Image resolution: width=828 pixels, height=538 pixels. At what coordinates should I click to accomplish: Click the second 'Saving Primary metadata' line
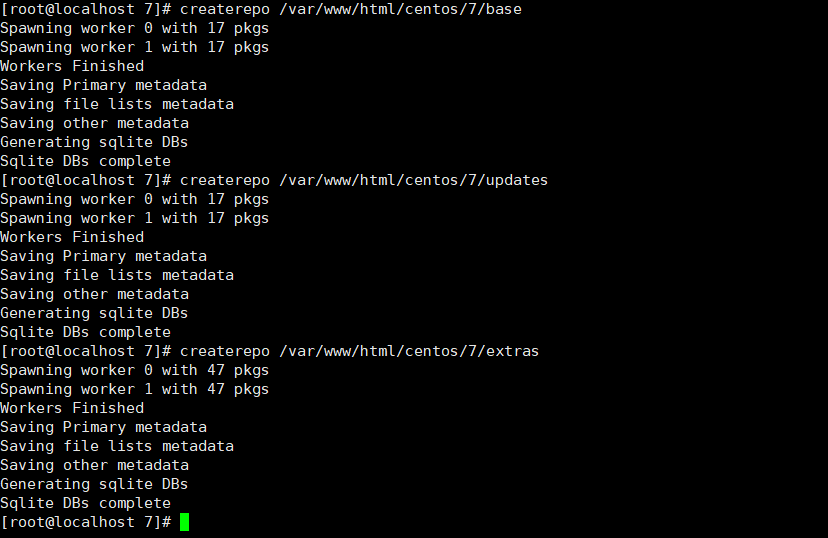[104, 257]
